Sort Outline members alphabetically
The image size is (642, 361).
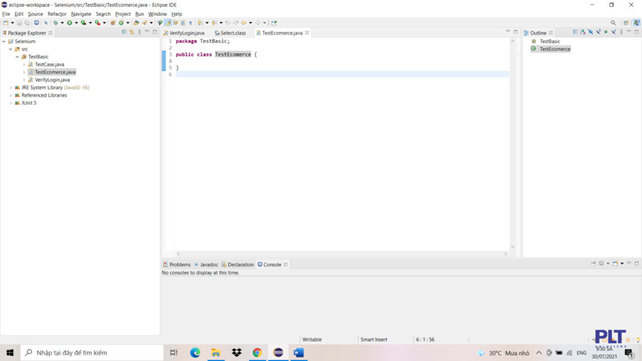click(x=583, y=32)
